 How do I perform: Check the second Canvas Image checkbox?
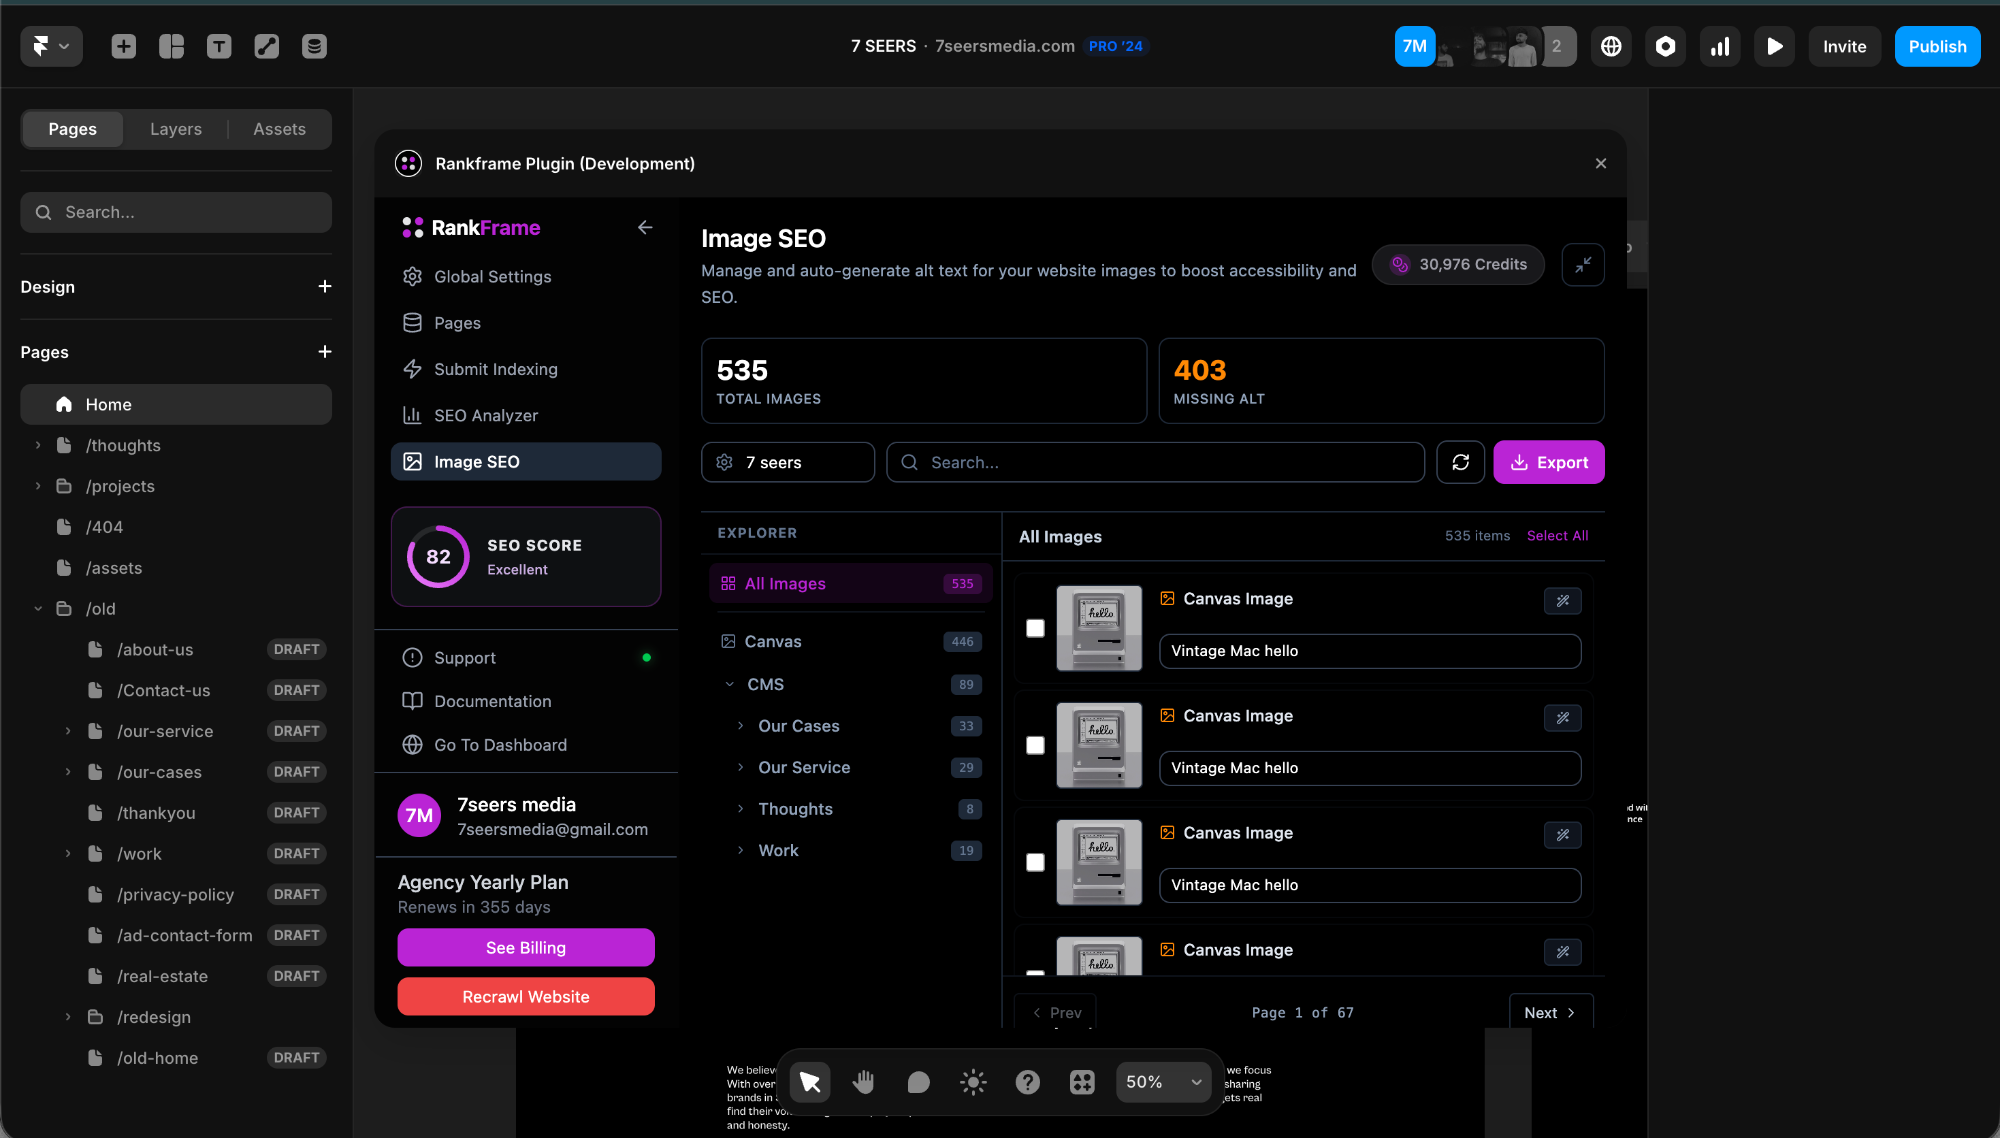[1035, 745]
